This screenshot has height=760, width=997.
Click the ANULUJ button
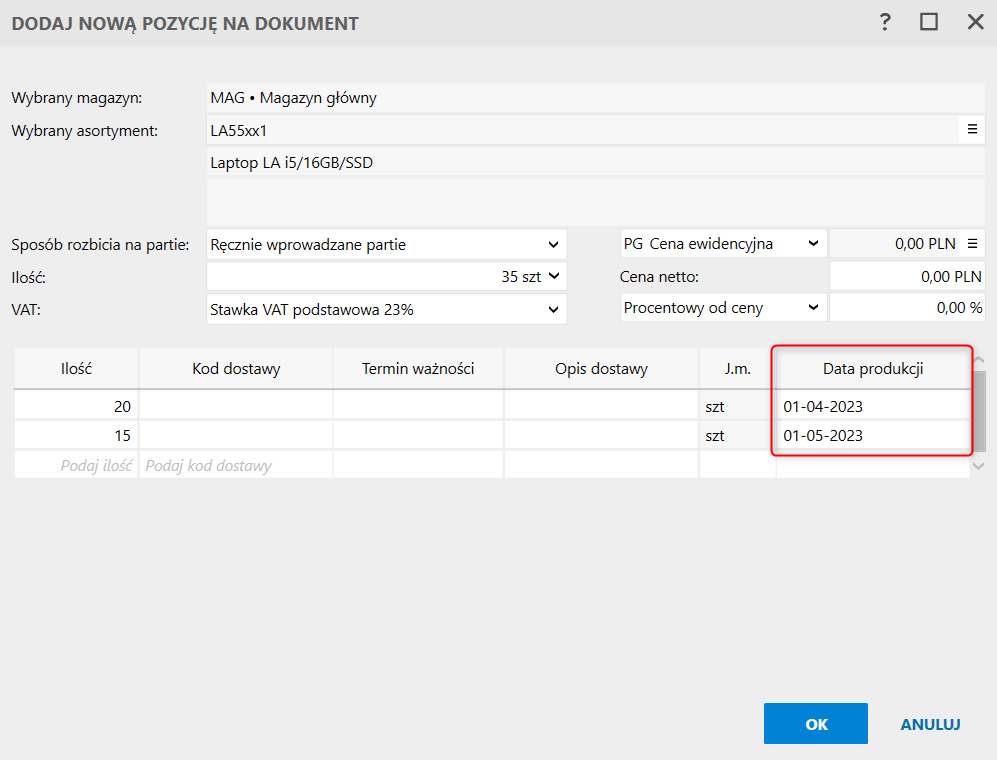pyautogui.click(x=930, y=724)
